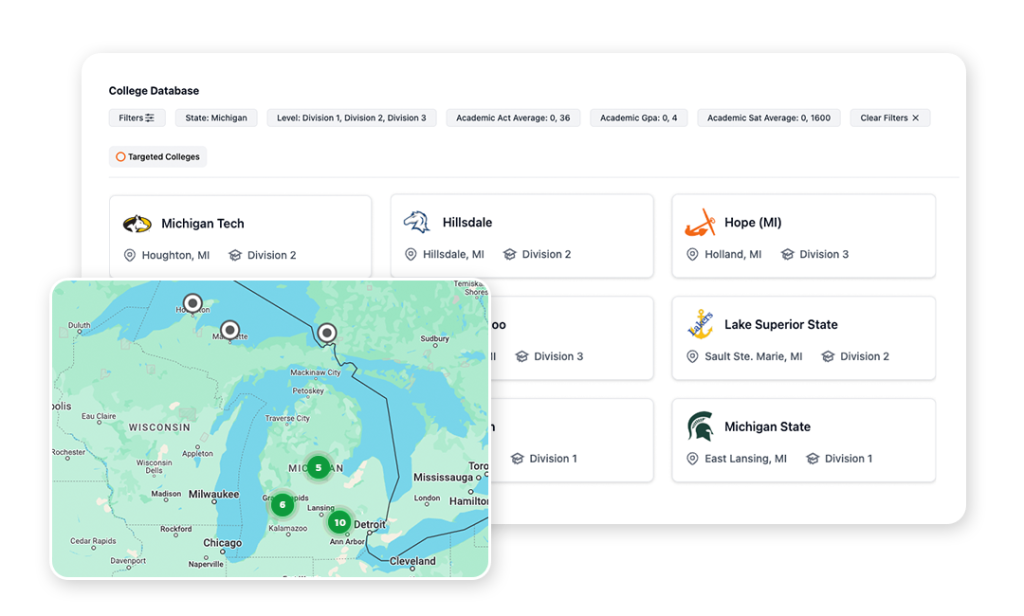Click the Hillsdale charger logo
Viewport: 1024px width, 616px height.
tap(416, 222)
